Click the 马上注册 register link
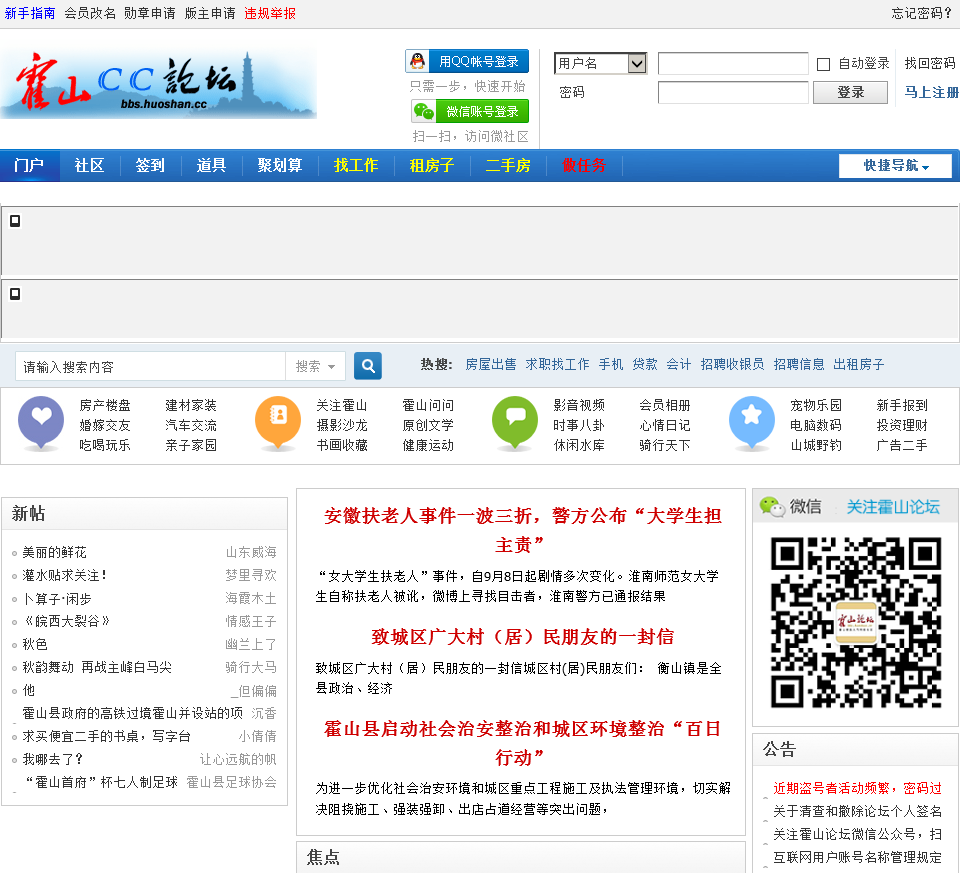Image resolution: width=960 pixels, height=873 pixels. pyautogui.click(x=931, y=92)
